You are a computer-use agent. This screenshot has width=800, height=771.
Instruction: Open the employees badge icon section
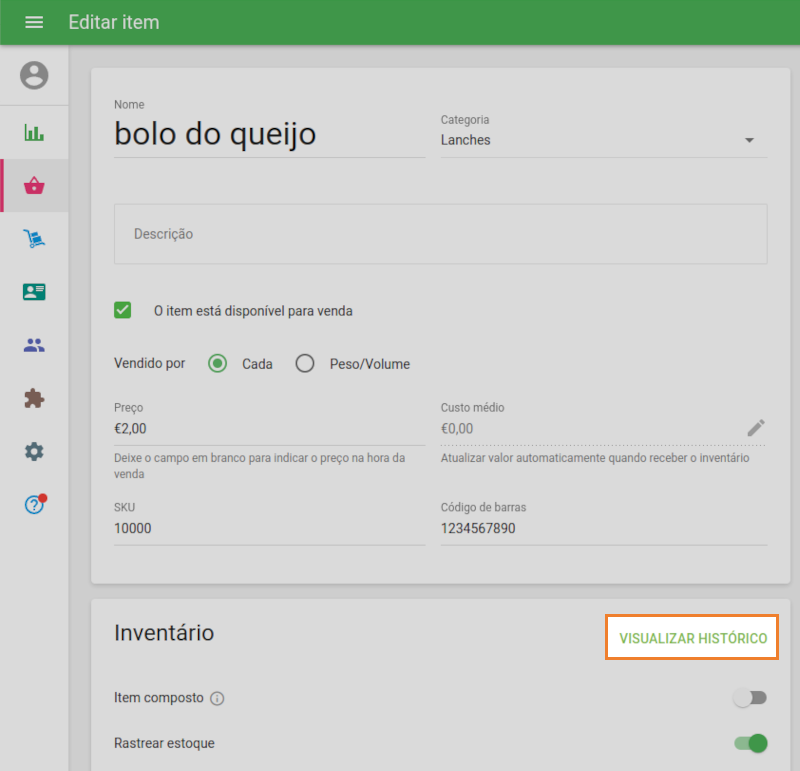(33, 291)
